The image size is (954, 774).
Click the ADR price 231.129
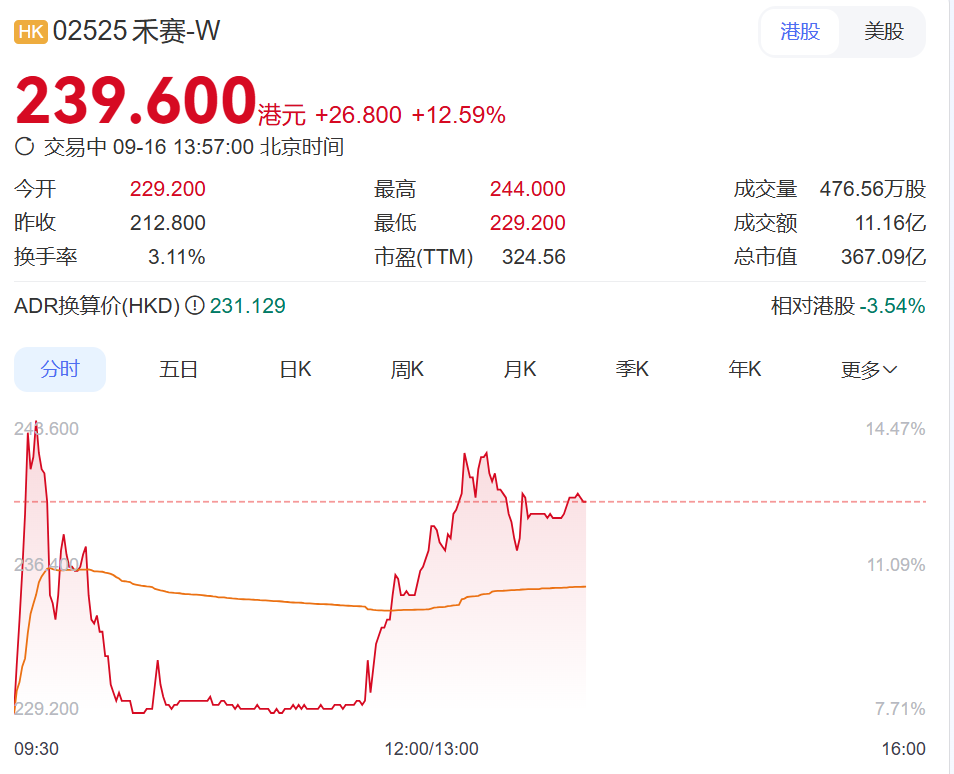248,306
